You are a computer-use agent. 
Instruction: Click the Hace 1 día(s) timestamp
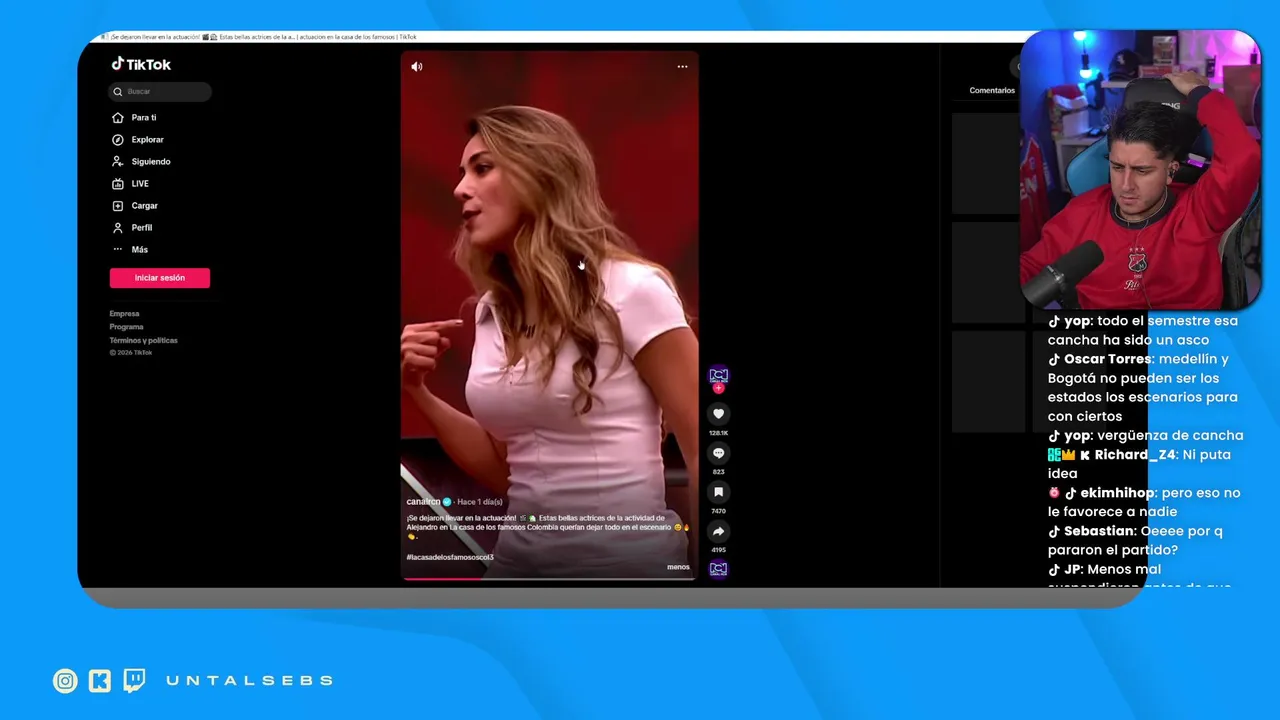[480, 502]
